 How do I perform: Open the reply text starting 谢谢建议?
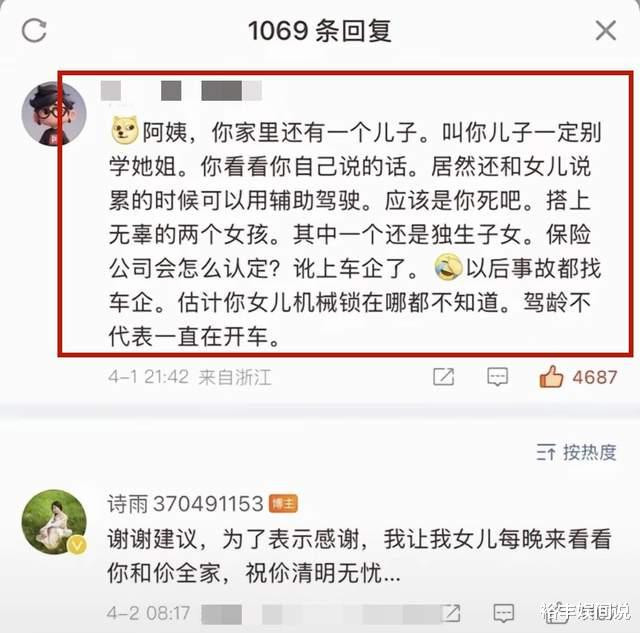pyautogui.click(x=359, y=555)
